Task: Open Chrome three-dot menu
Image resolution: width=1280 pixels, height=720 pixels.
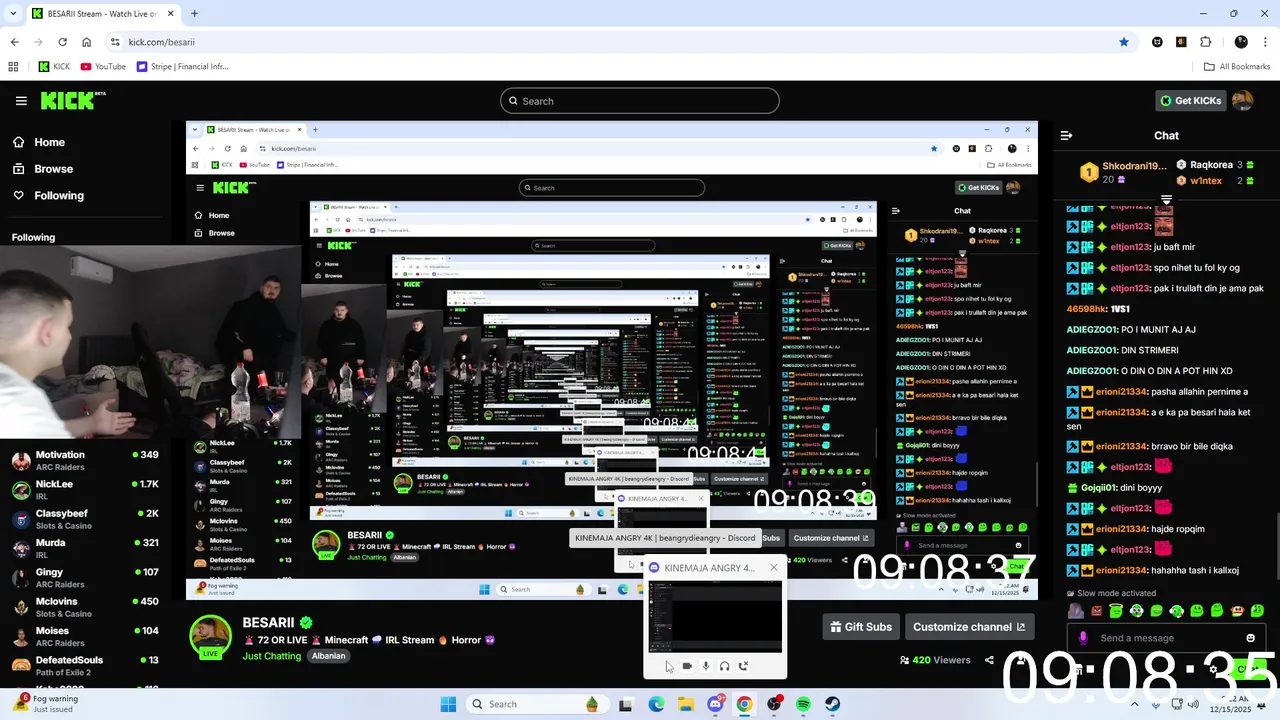Action: [1265, 42]
